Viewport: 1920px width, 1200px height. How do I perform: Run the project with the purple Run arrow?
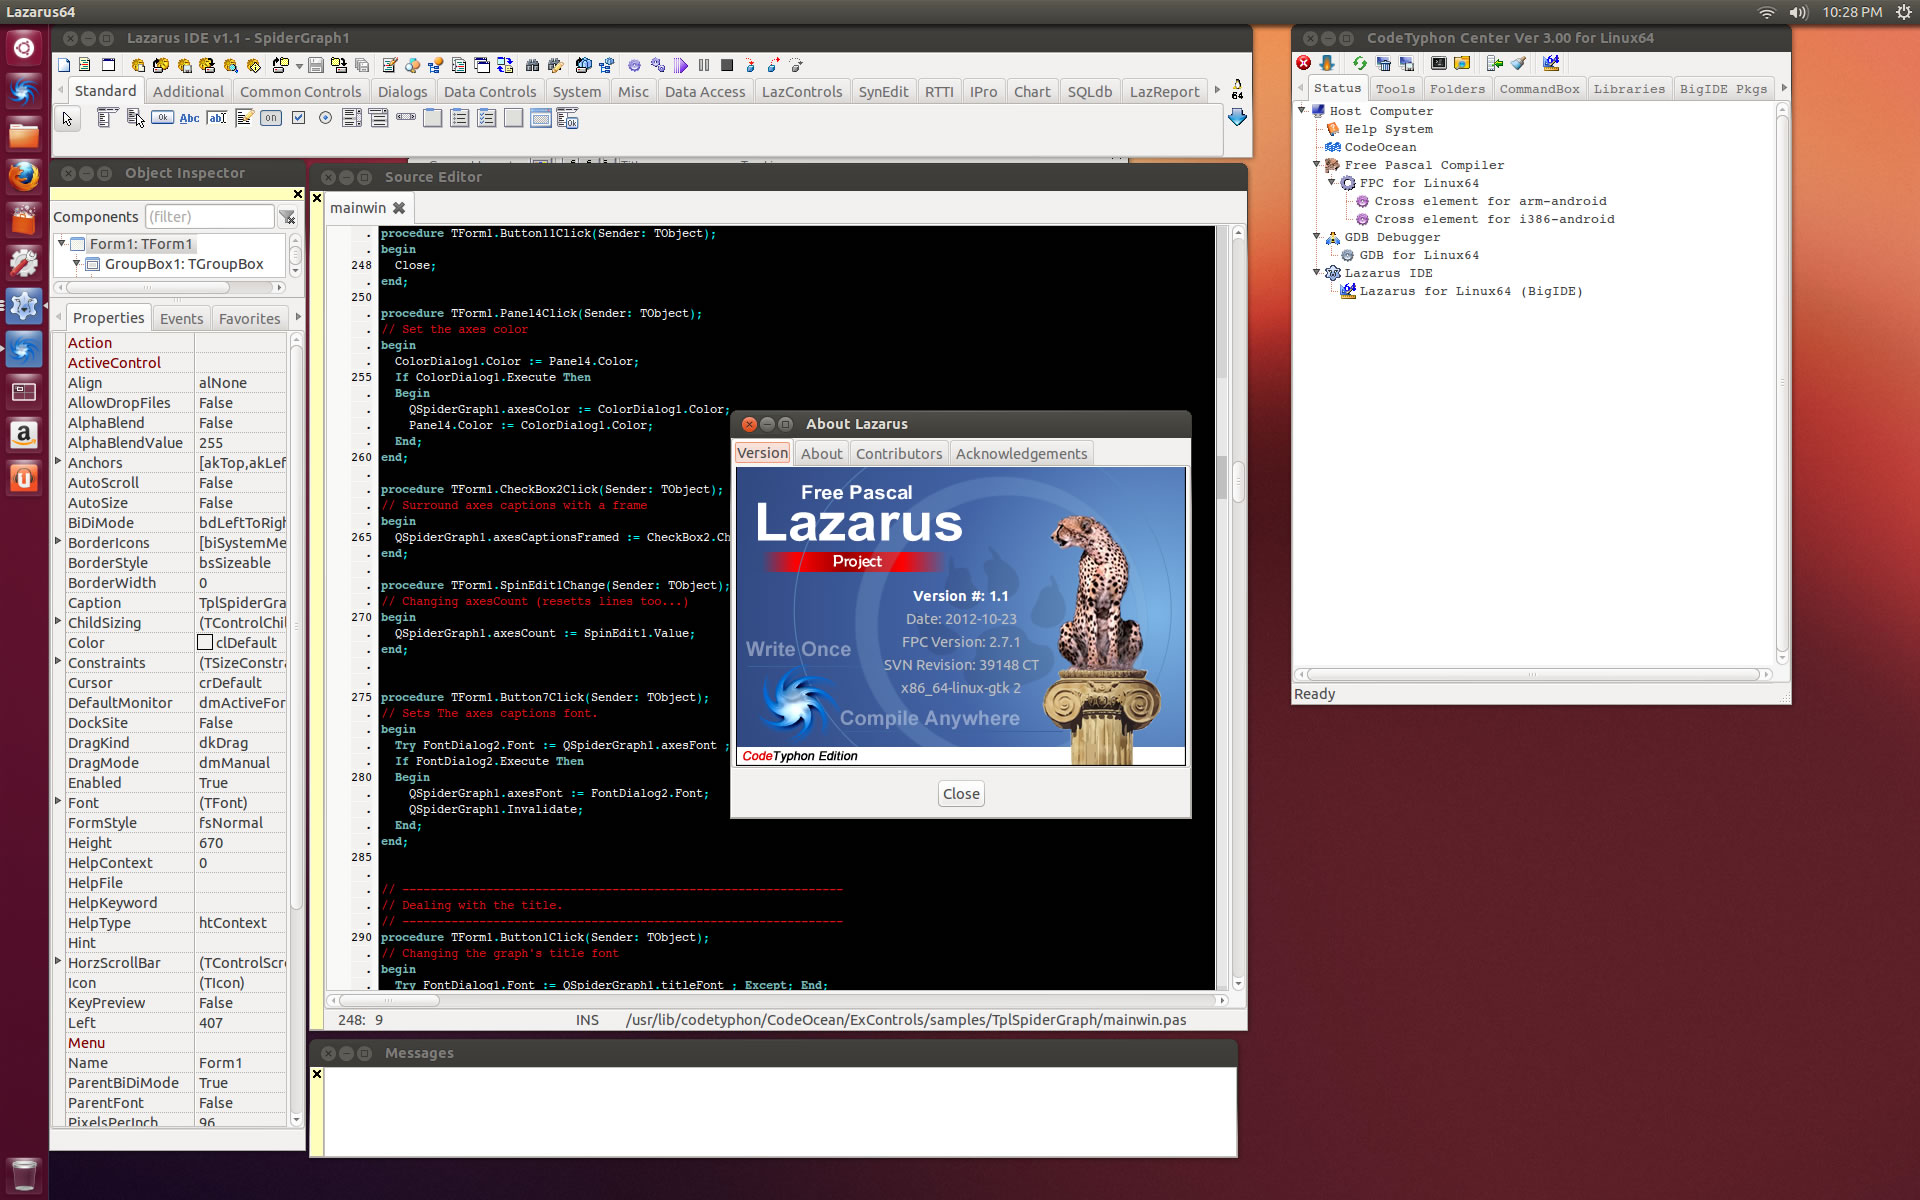click(x=680, y=65)
